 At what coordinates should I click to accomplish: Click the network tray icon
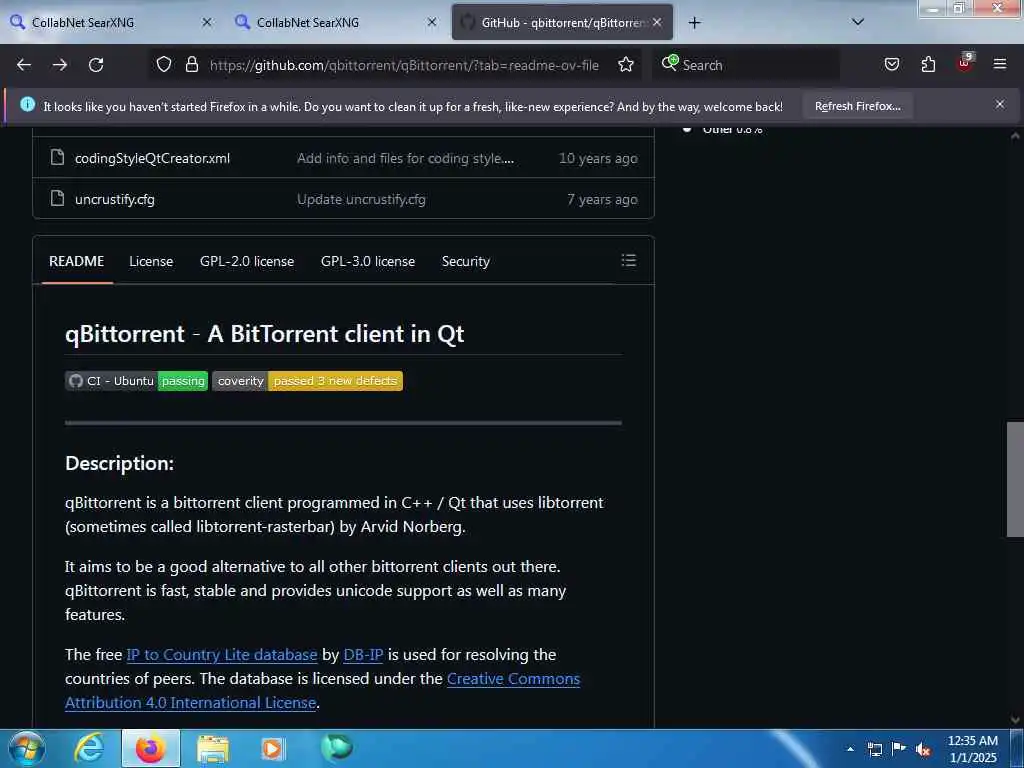coord(874,749)
